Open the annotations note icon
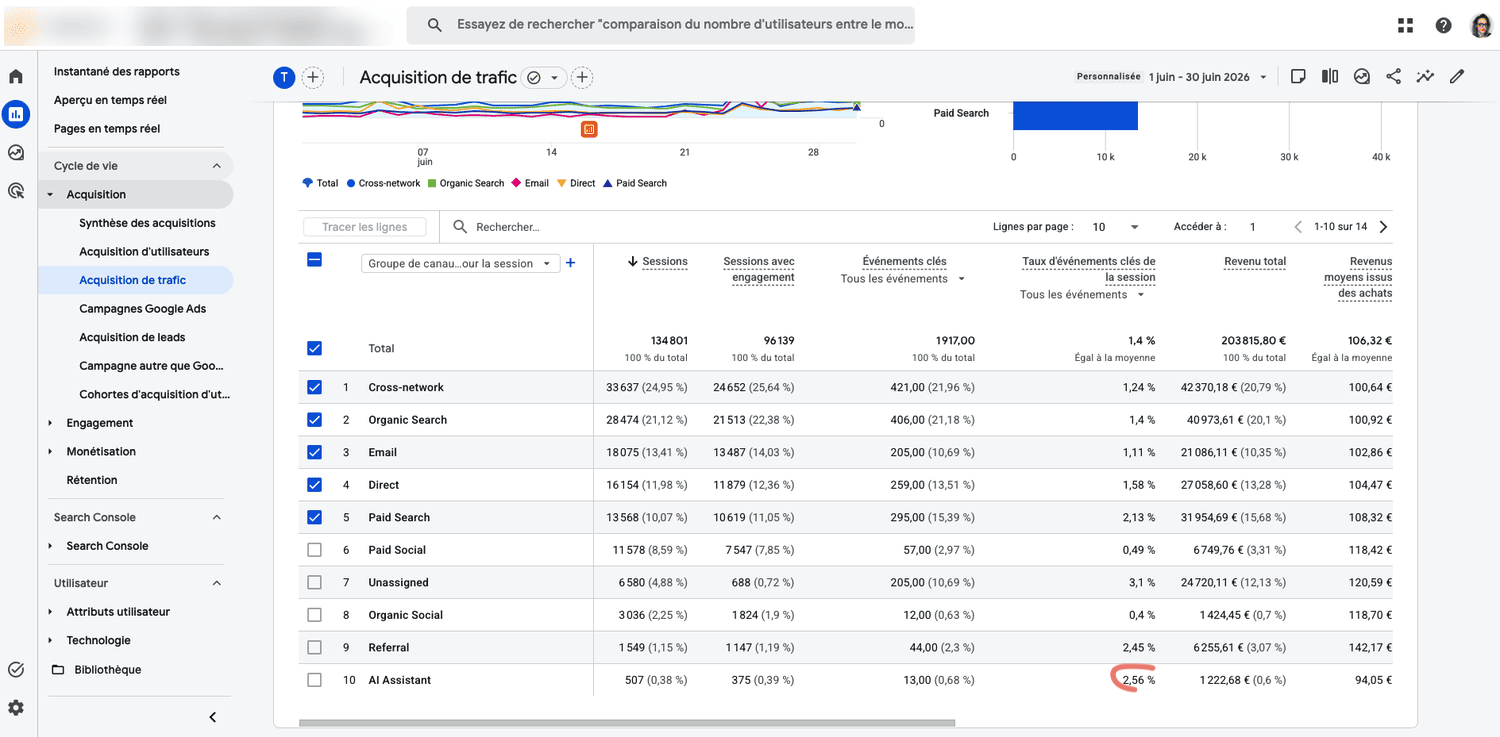 tap(1298, 77)
